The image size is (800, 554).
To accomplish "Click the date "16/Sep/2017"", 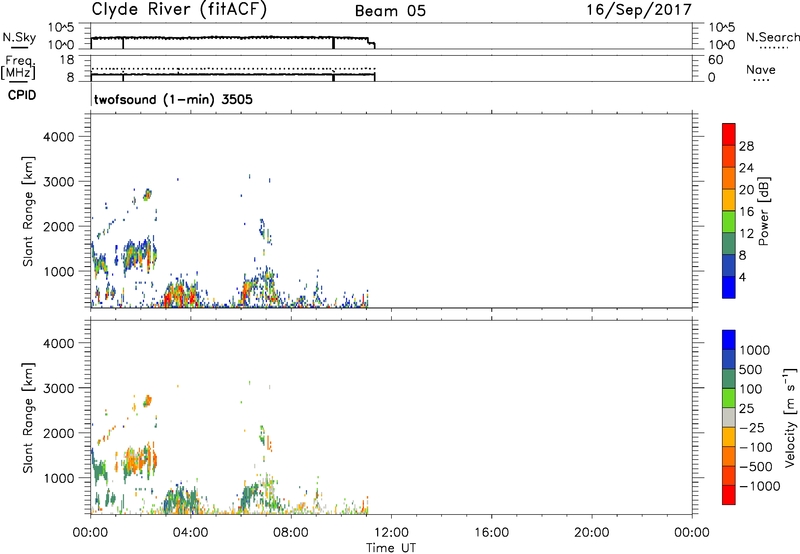I will pos(639,9).
